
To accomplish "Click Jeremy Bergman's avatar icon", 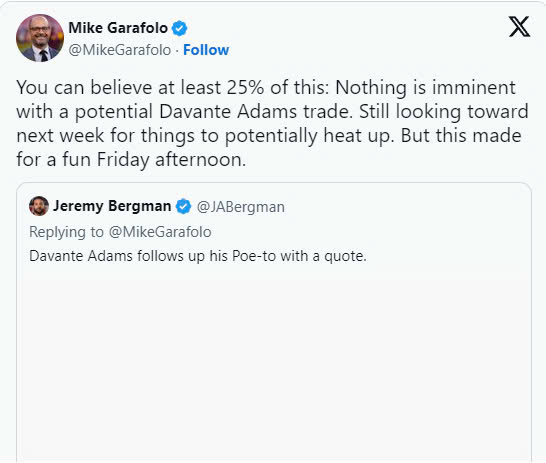I will tap(39, 206).
